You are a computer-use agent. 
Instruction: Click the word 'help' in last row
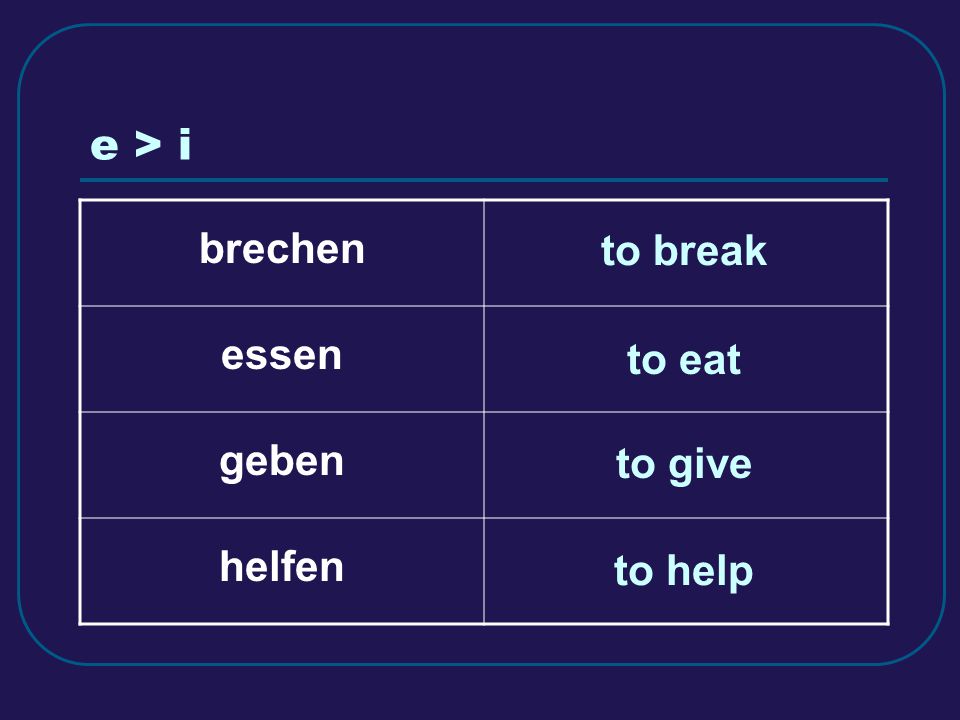click(x=710, y=572)
